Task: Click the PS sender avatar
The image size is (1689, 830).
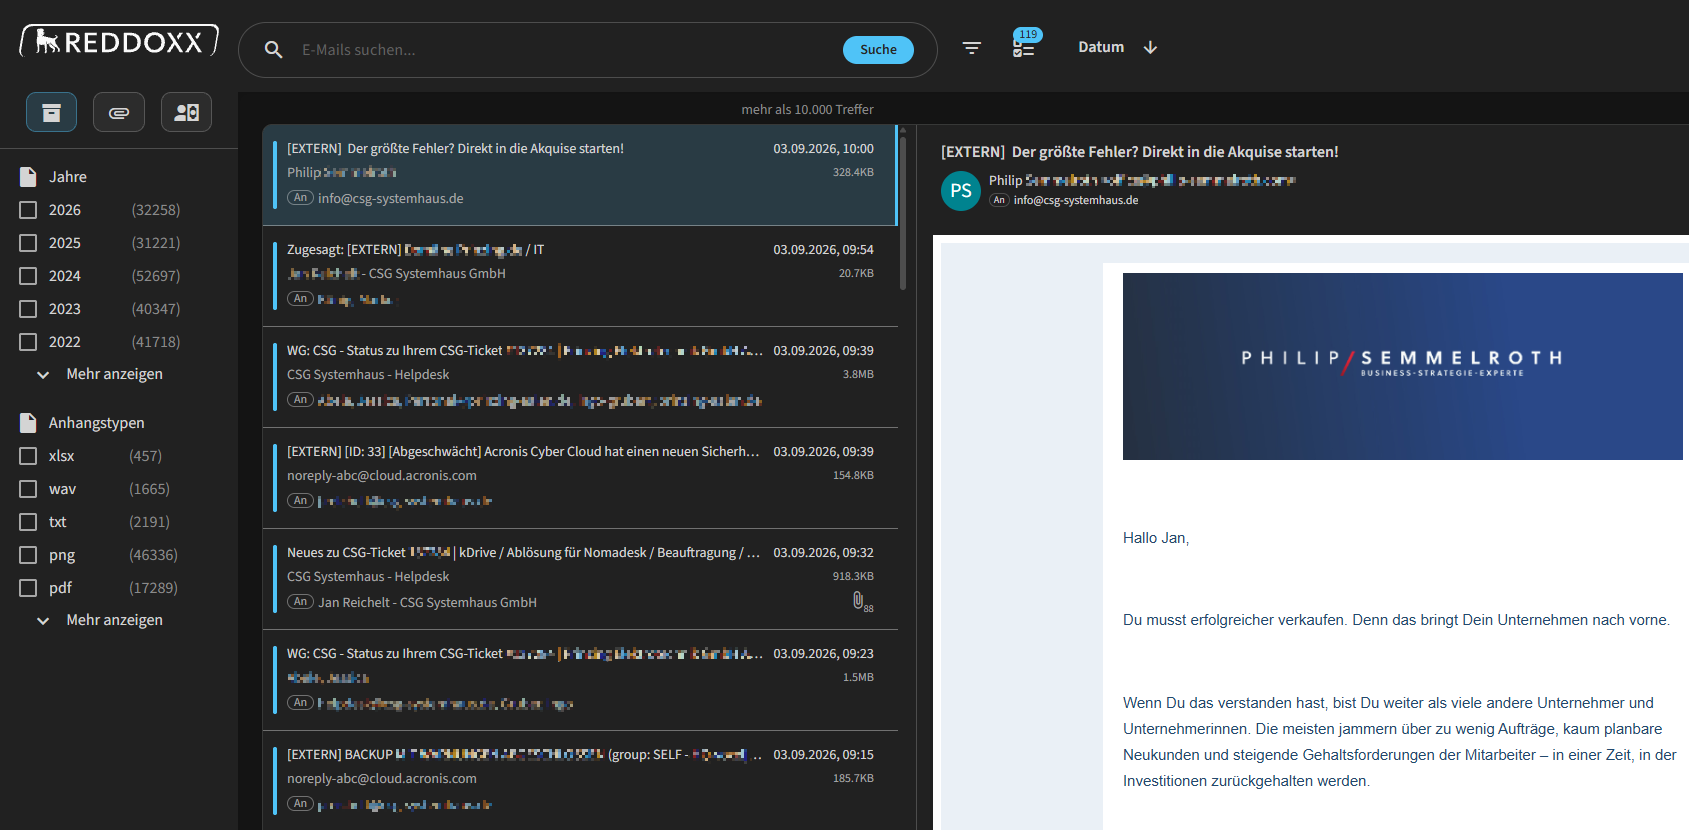Action: pyautogui.click(x=961, y=191)
